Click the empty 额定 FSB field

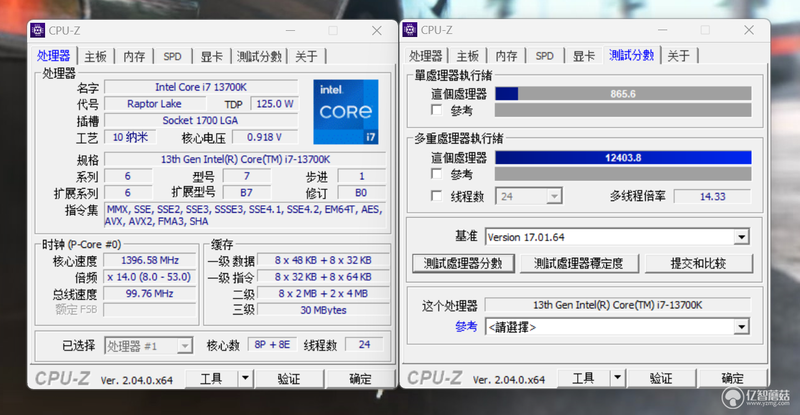click(x=150, y=310)
